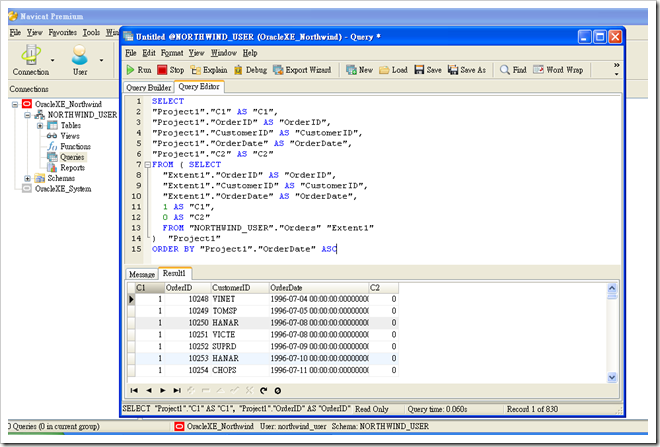Select the Result1 tab
The height and width of the screenshot is (447, 660).
pos(174,273)
